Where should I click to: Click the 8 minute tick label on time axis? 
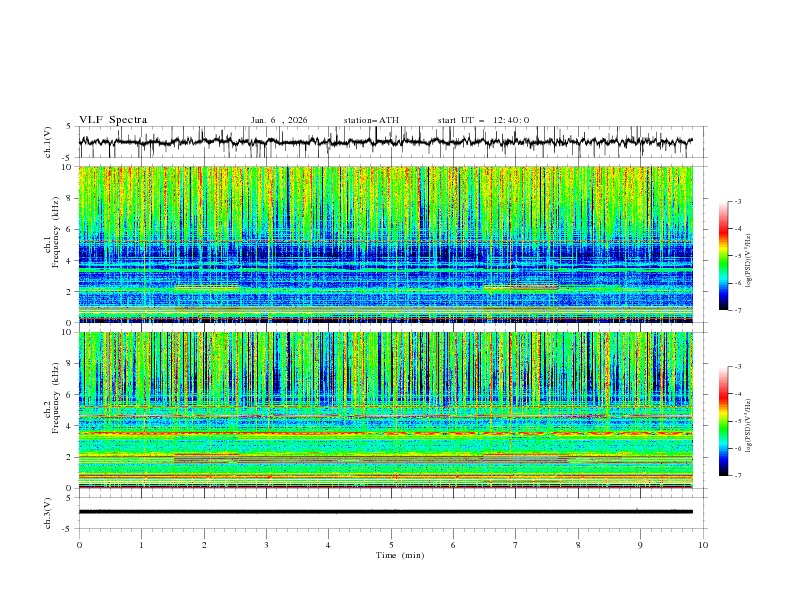578,544
